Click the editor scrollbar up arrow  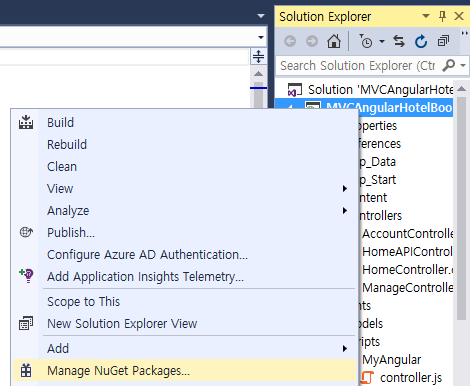258,73
